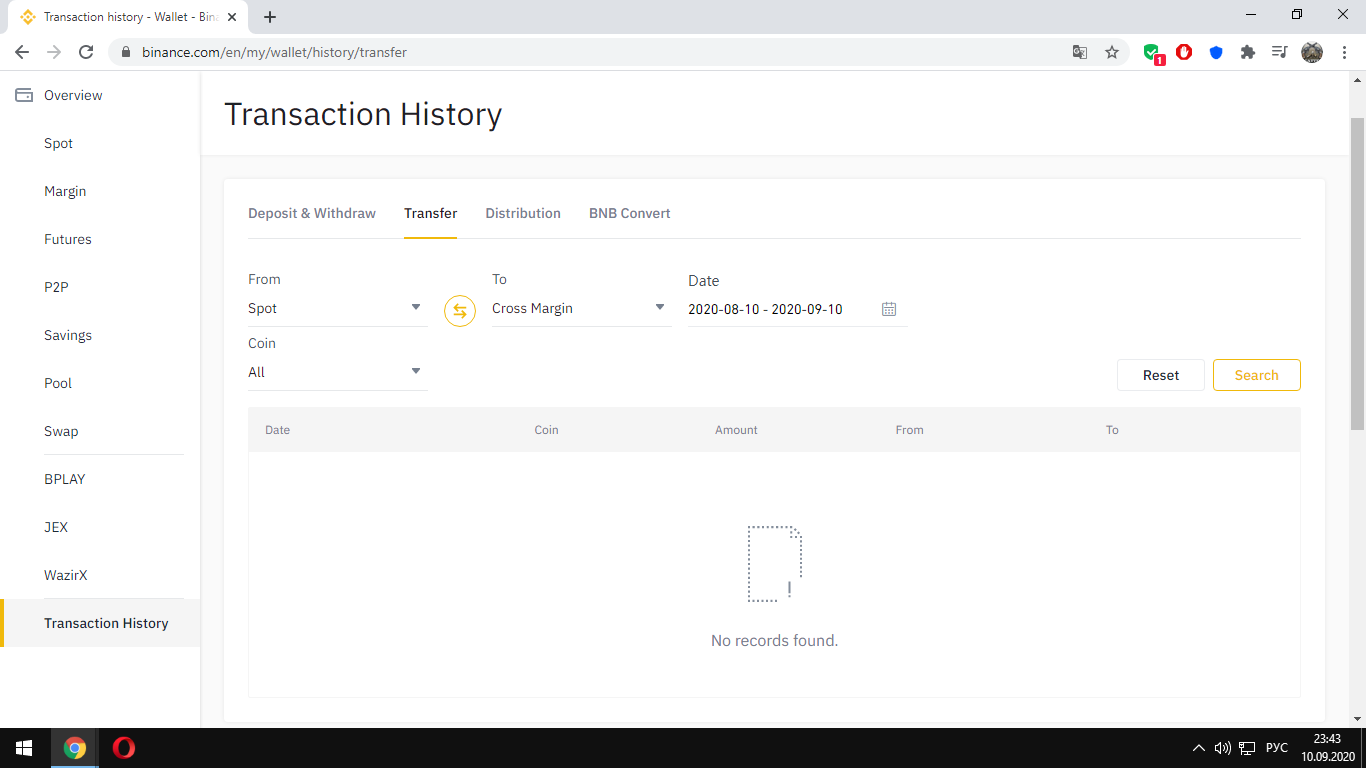Click the Overview wallet icon in sidebar
Viewport: 1366px width, 768px height.
pyautogui.click(x=24, y=95)
